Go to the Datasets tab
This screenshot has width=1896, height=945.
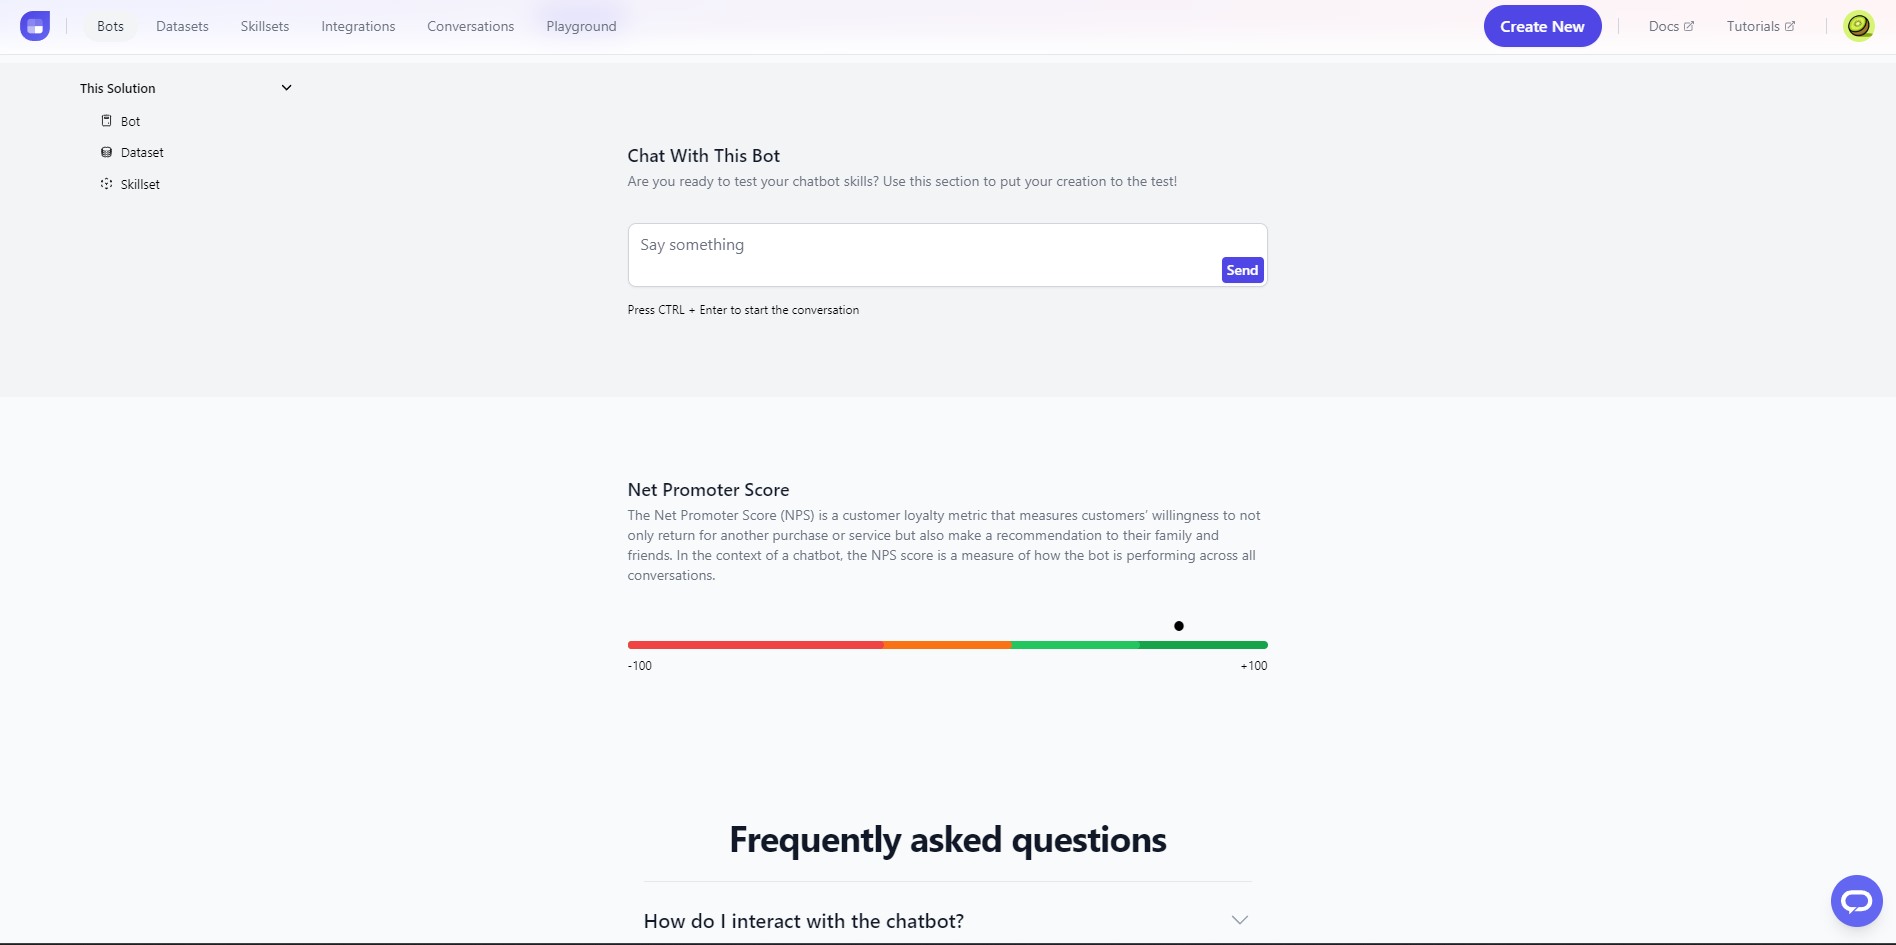click(x=182, y=26)
